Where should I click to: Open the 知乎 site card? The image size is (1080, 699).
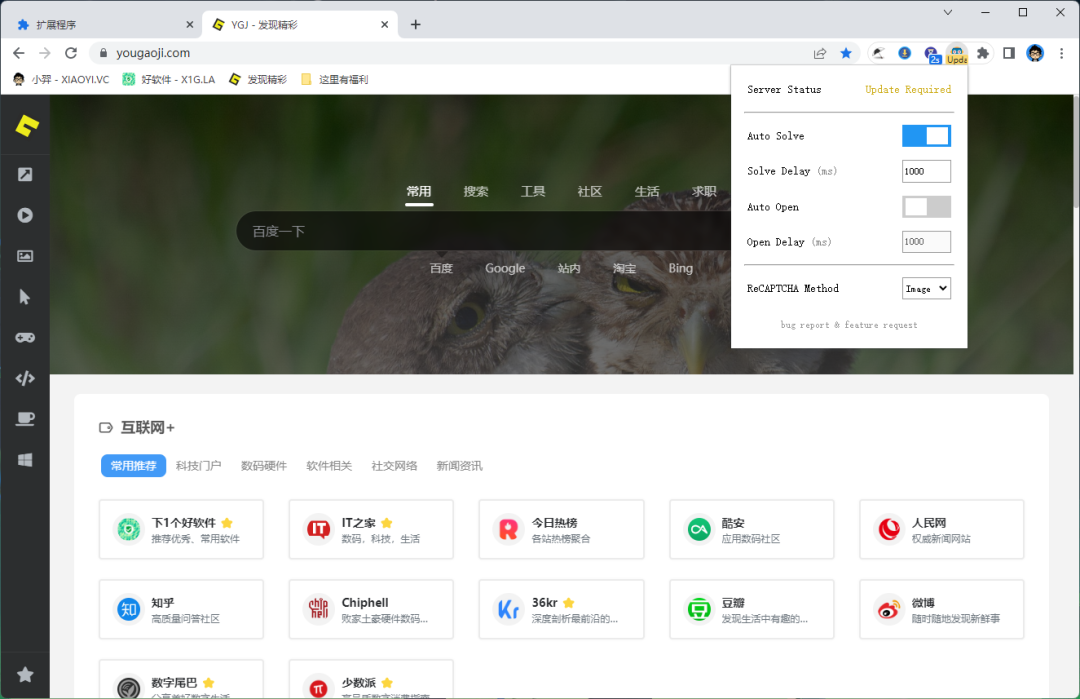[x=181, y=609]
